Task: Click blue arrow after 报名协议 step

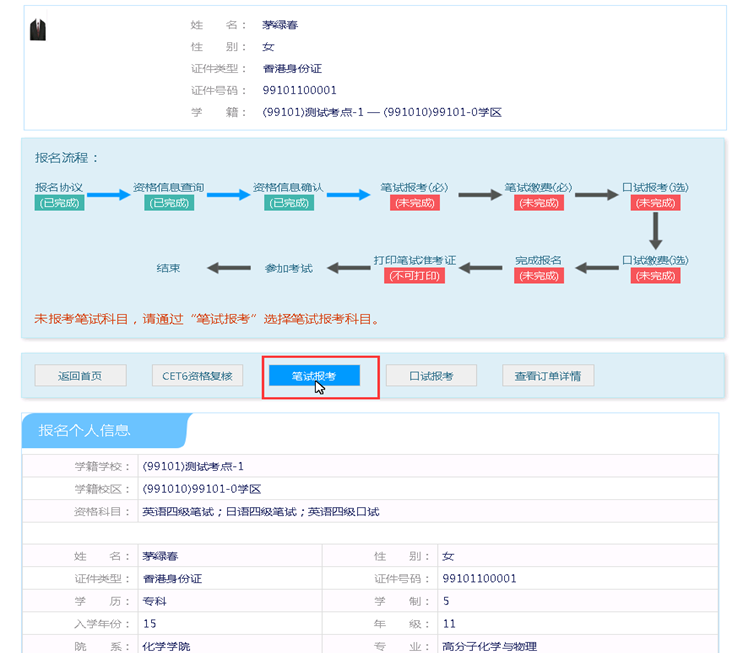Action: (x=109, y=195)
